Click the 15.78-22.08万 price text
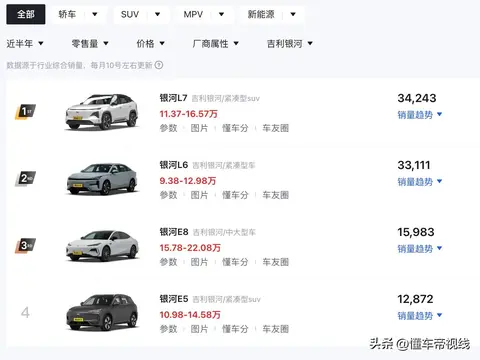 click(190, 248)
